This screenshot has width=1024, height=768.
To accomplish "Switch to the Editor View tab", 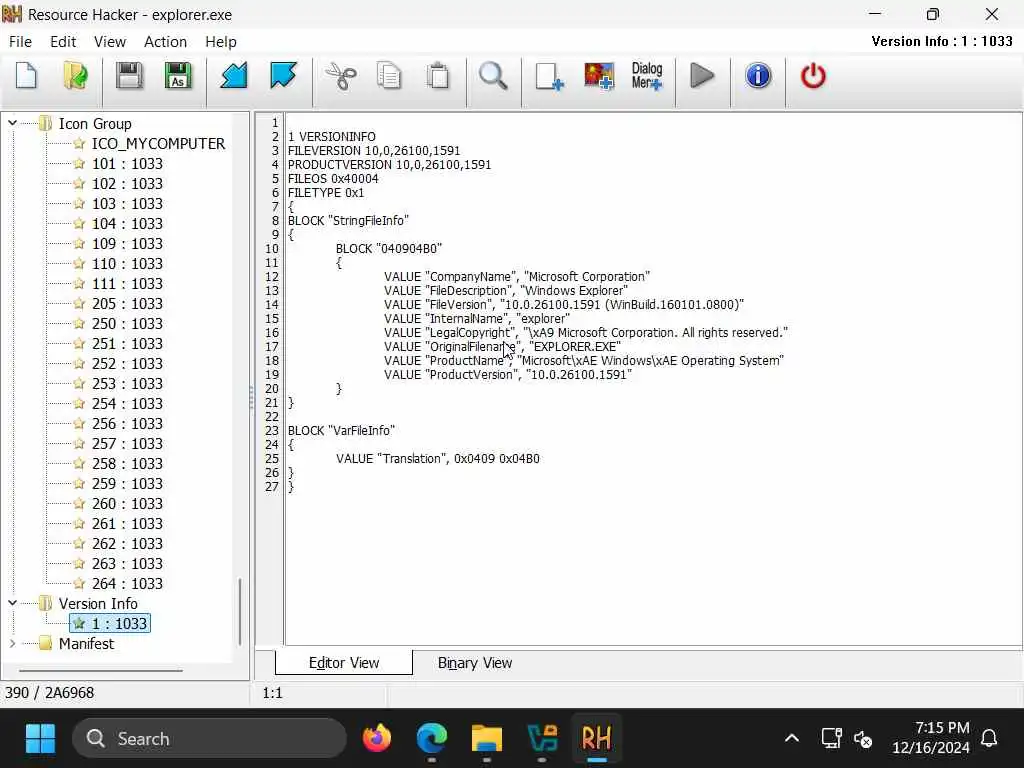I will click(344, 663).
